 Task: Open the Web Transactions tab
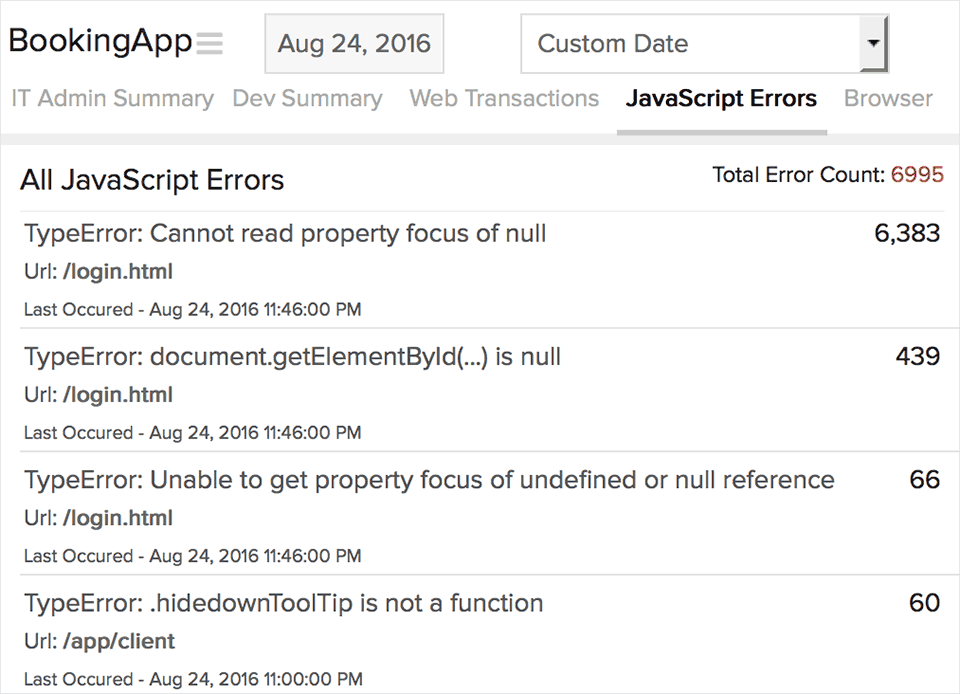pyautogui.click(x=504, y=99)
